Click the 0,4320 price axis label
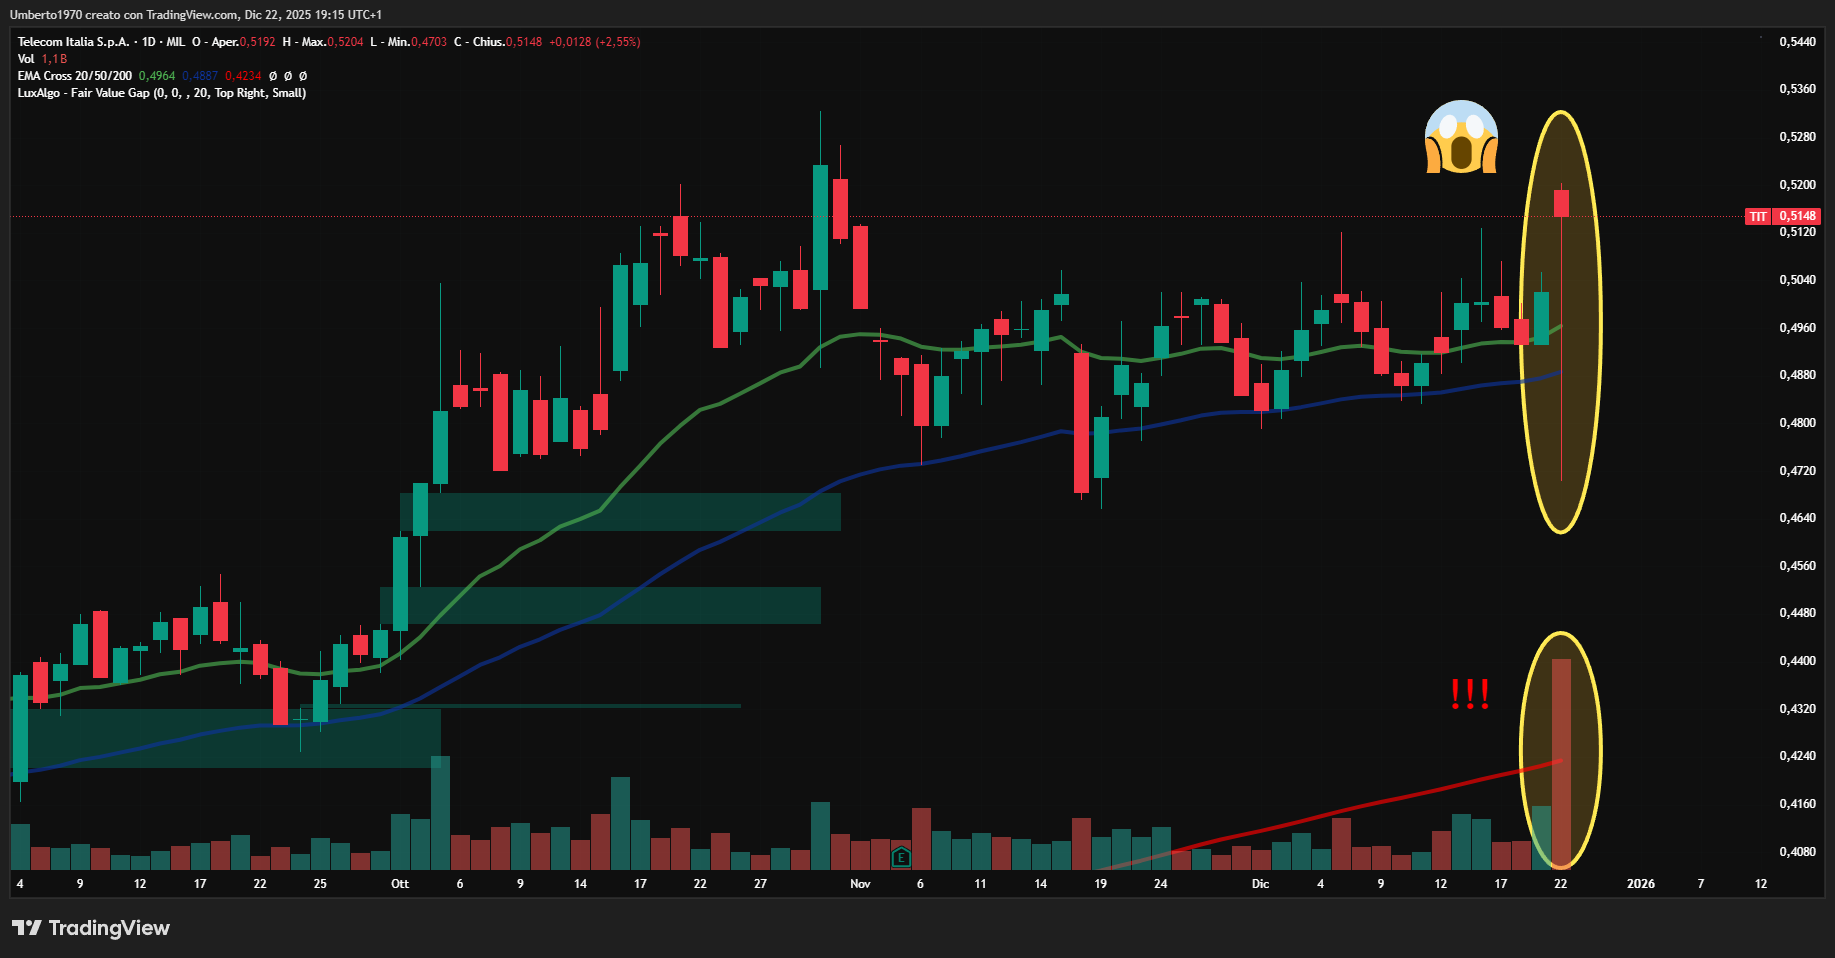The image size is (1835, 958). [x=1797, y=709]
